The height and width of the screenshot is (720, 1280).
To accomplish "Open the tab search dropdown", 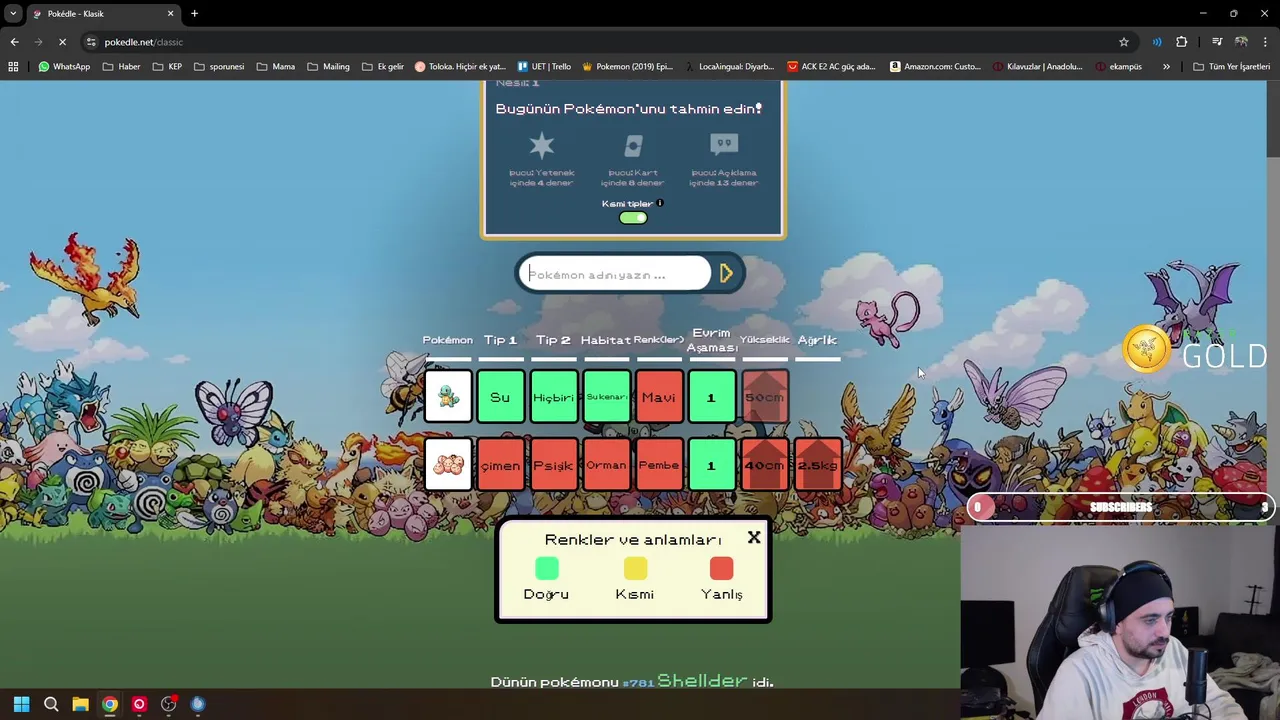I will tap(13, 14).
